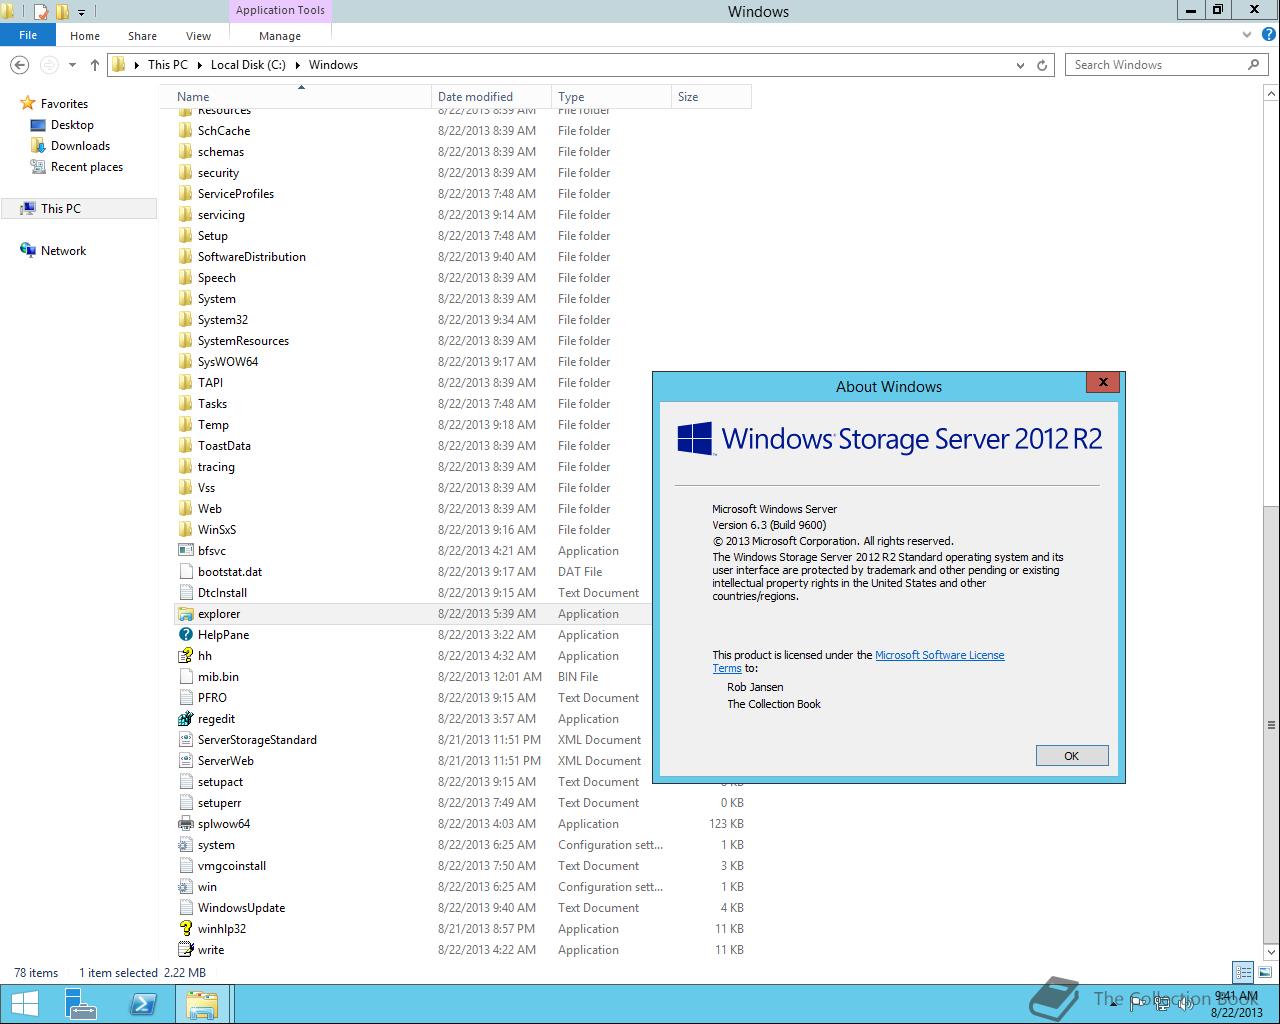
Task: Go up one folder level
Action: coord(95,65)
